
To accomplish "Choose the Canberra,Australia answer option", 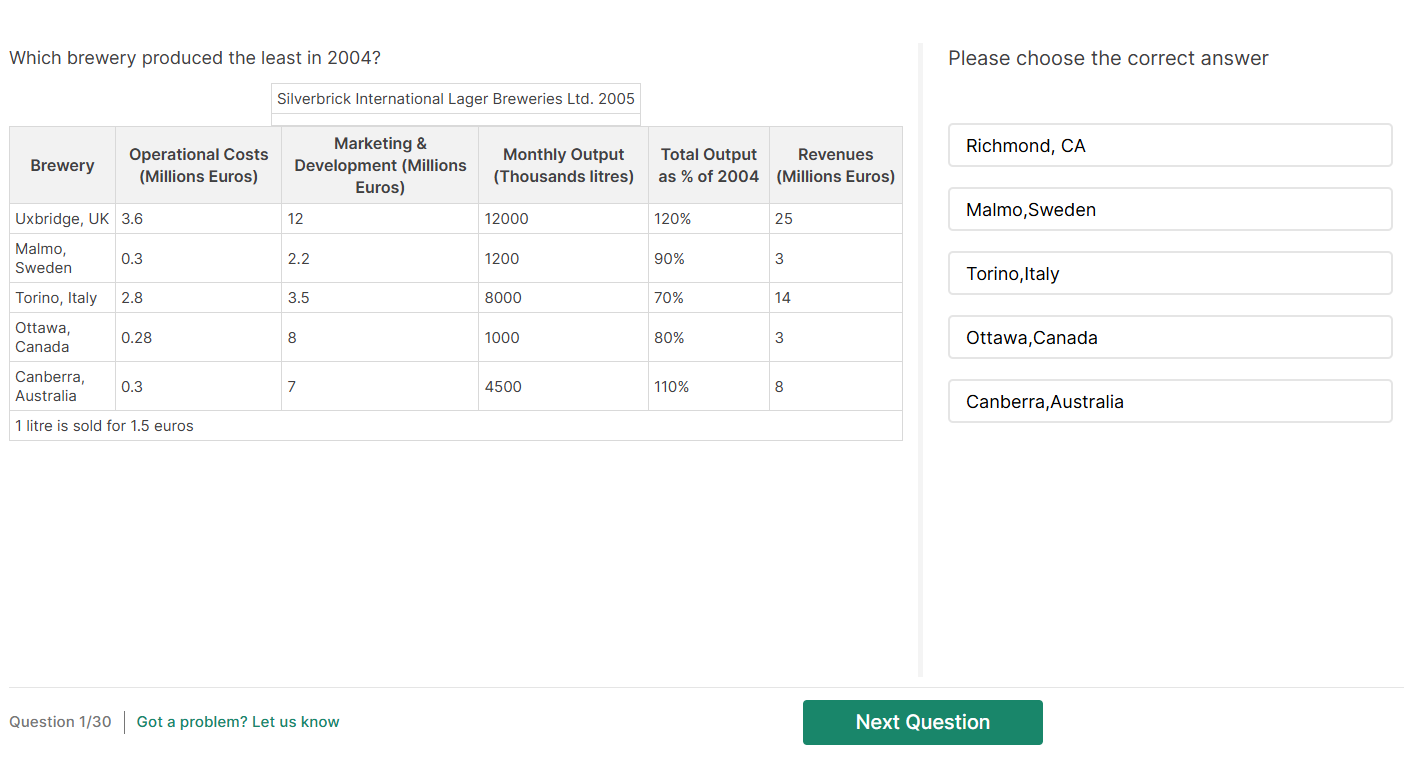I will [1169, 402].
